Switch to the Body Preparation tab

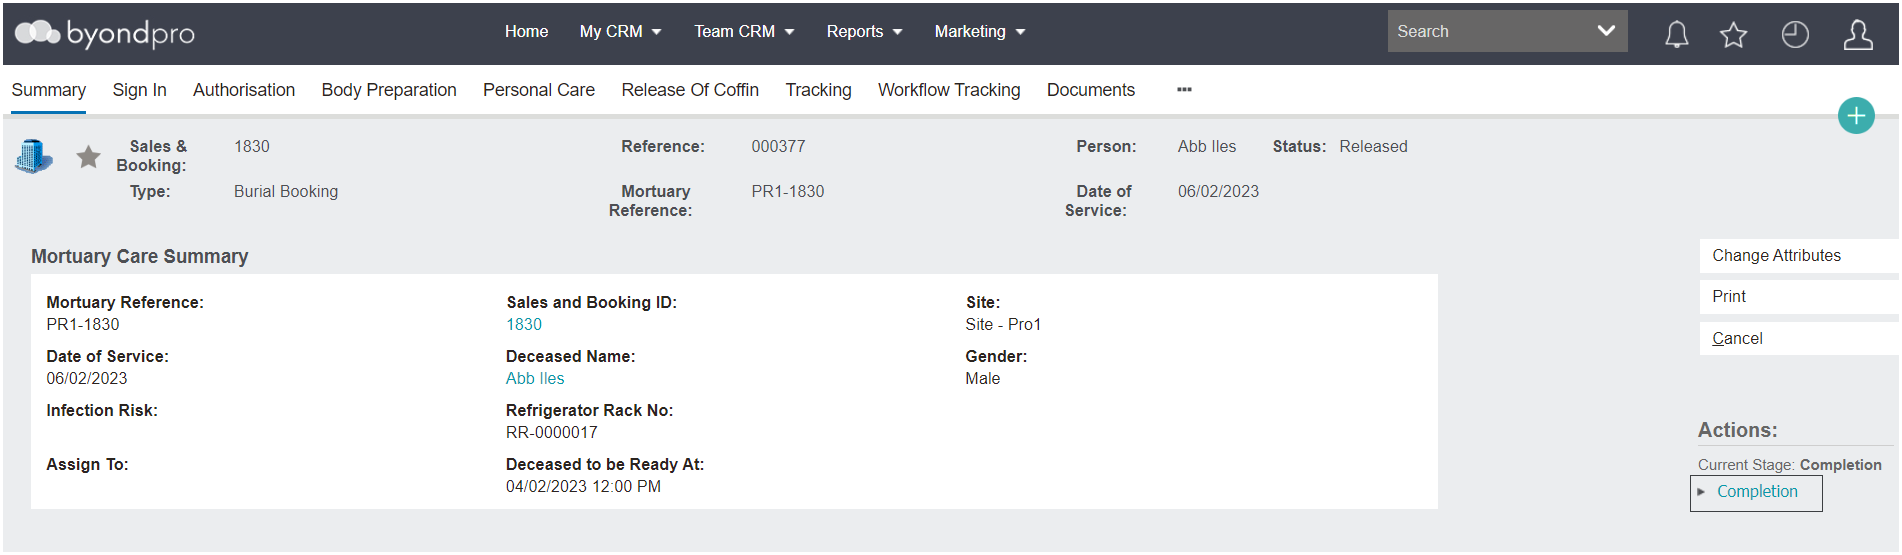[389, 90]
